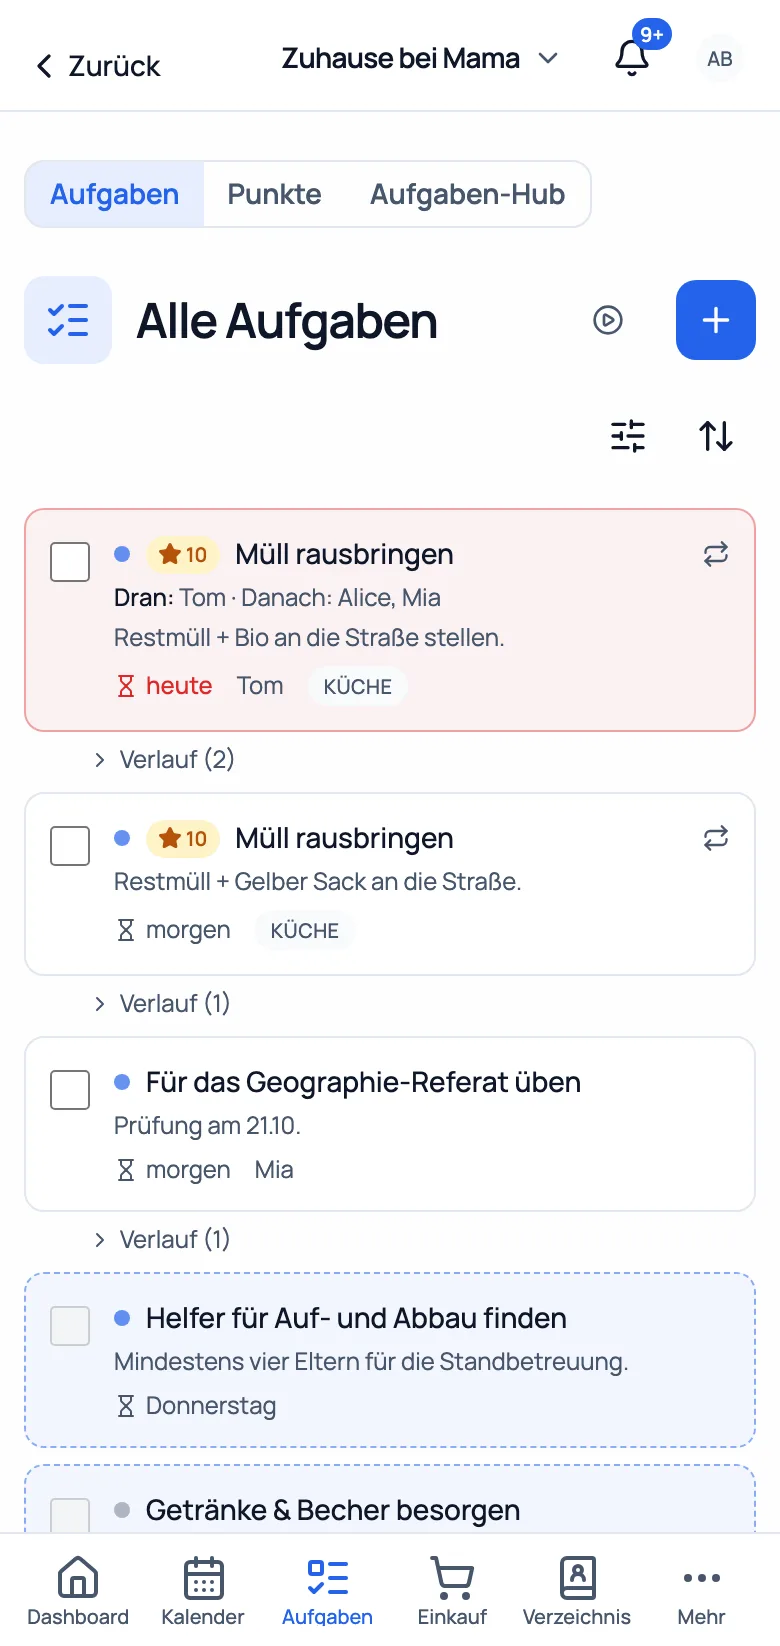Click the Alle Aufgaben heading
This screenshot has width=780, height=1646.
click(x=287, y=322)
